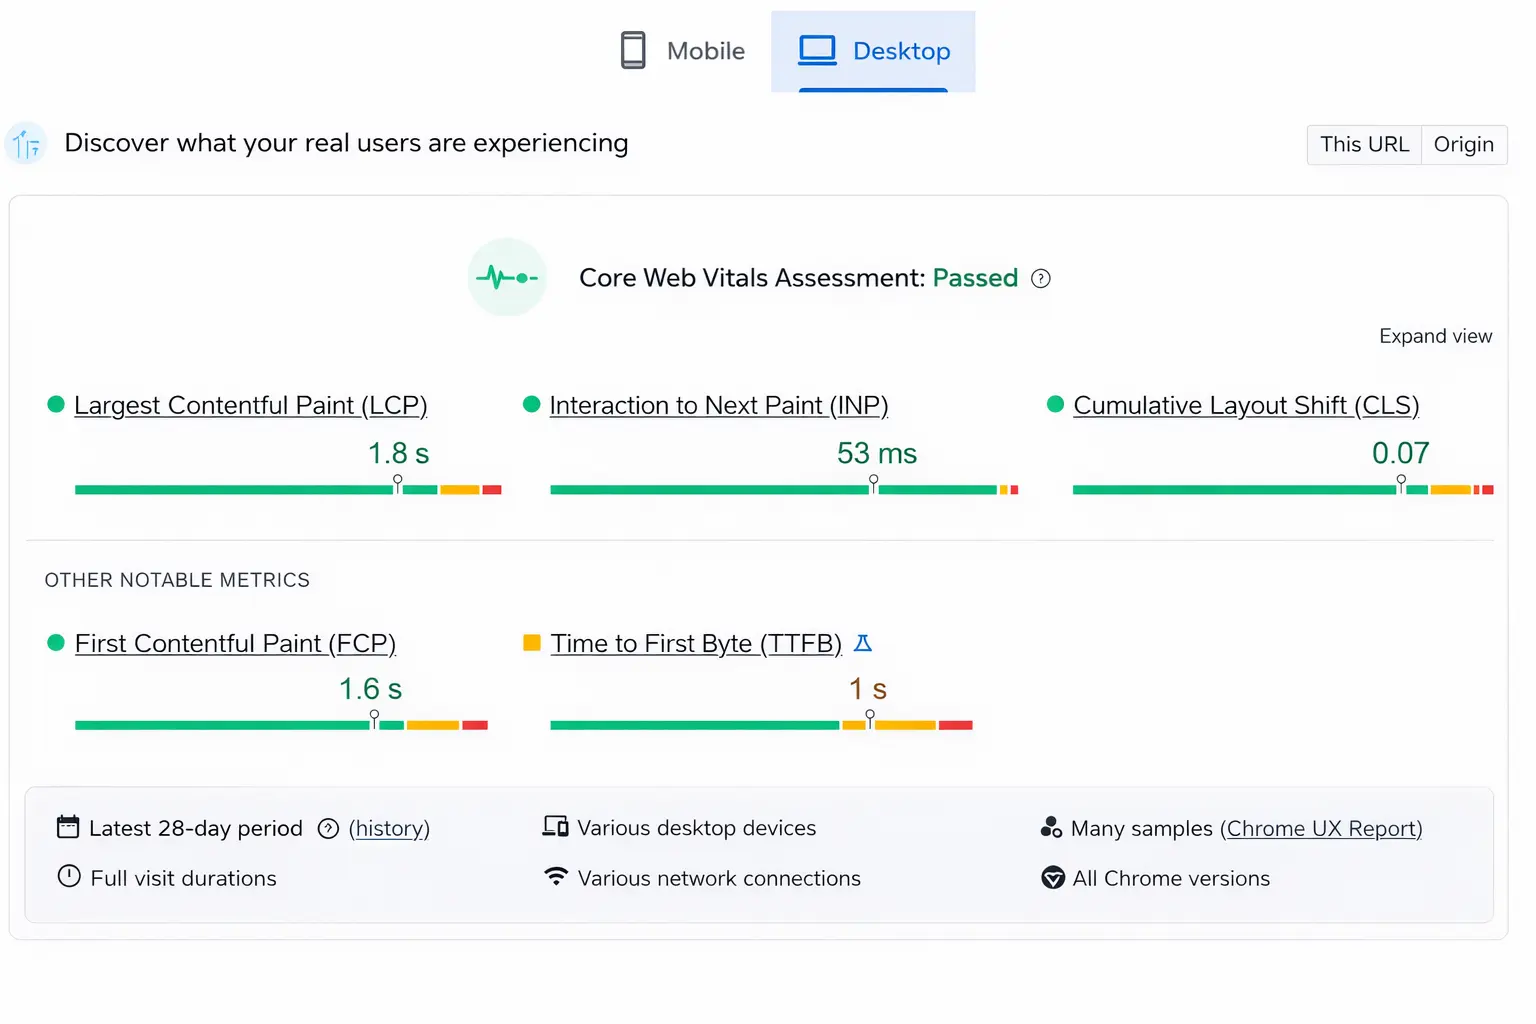1536x1024 pixels.
Task: Open the Chrome UX Report link
Action: click(x=1320, y=829)
